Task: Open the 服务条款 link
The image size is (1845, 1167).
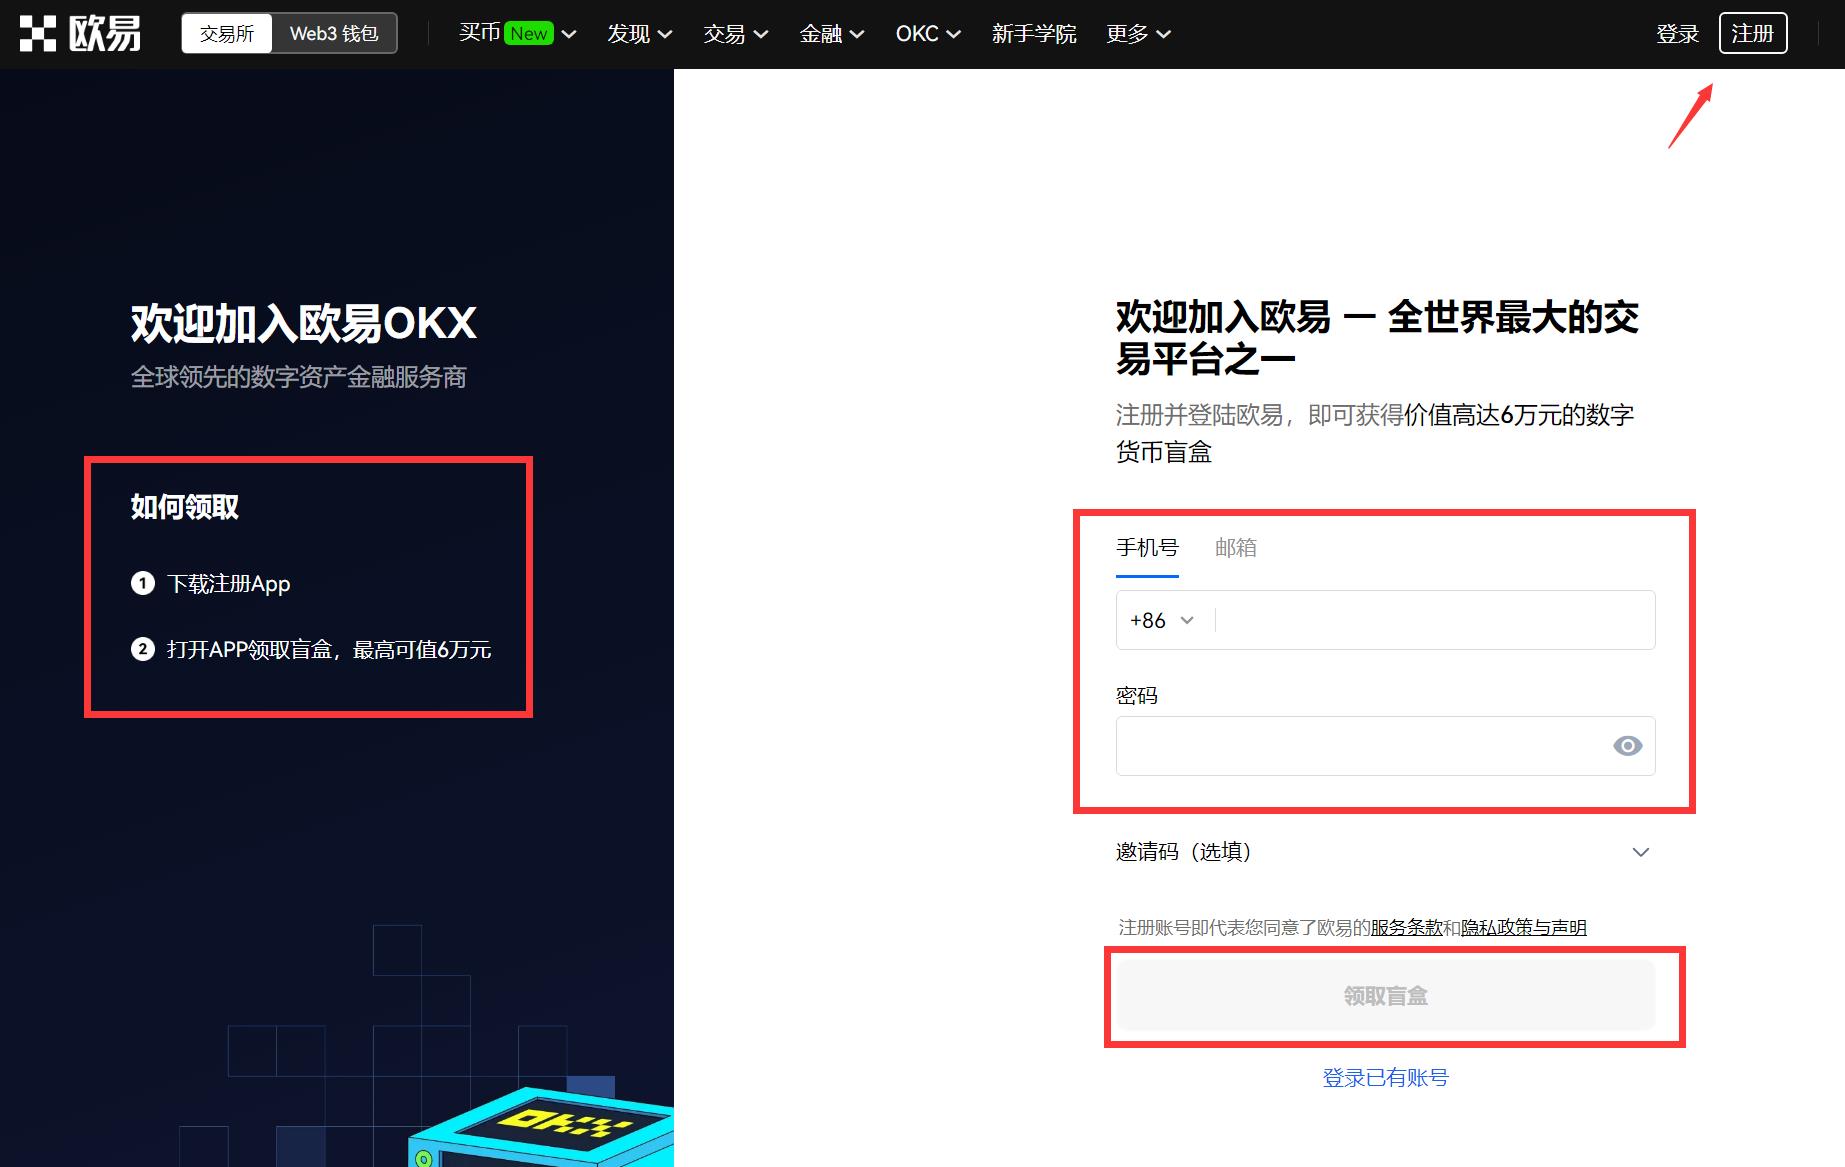Action: pos(1406,928)
